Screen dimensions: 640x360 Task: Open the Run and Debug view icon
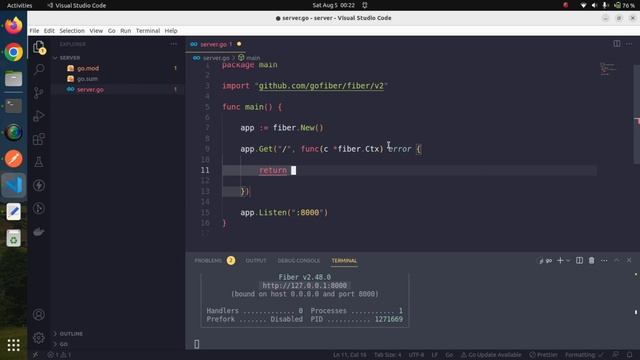[39, 116]
